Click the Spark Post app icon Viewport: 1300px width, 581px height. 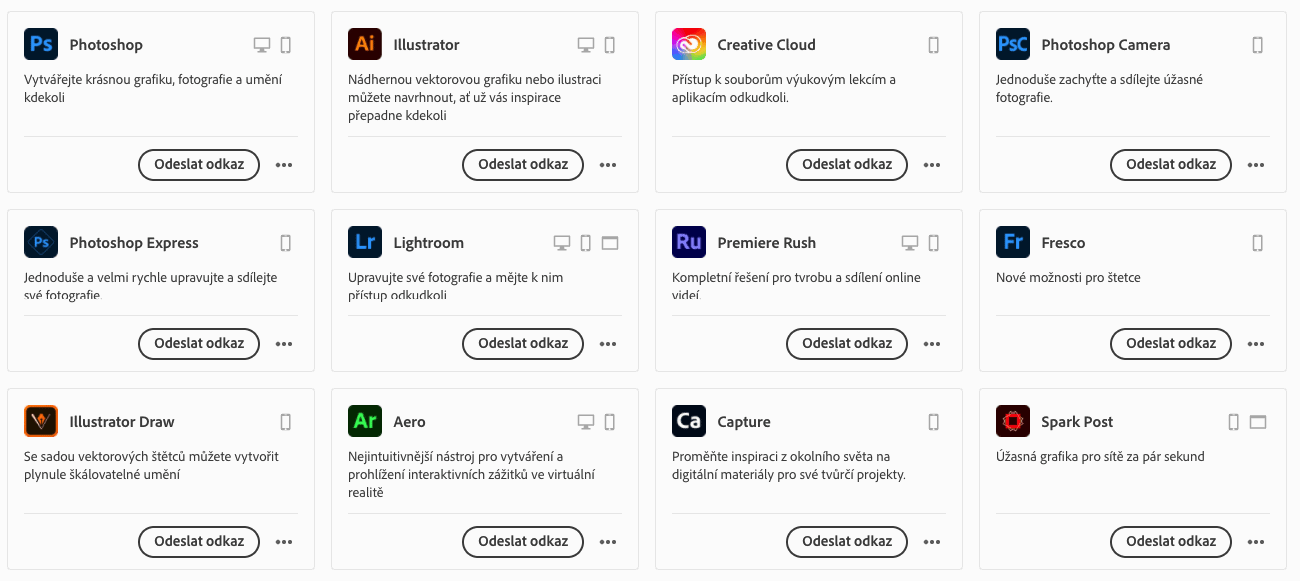(1013, 422)
